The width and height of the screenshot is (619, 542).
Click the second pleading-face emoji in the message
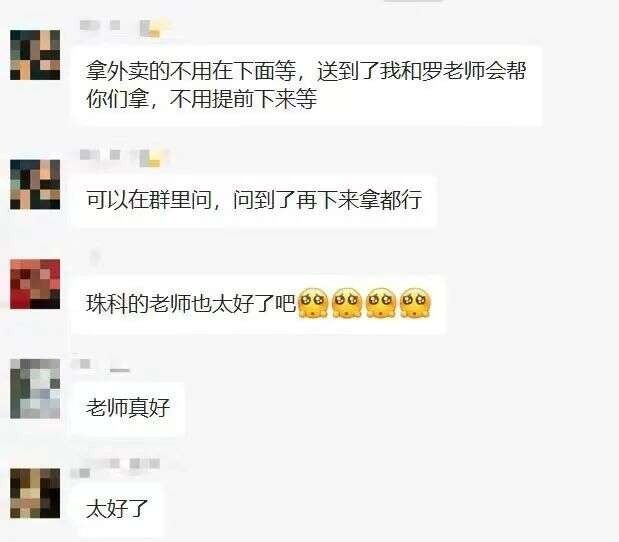tap(347, 303)
